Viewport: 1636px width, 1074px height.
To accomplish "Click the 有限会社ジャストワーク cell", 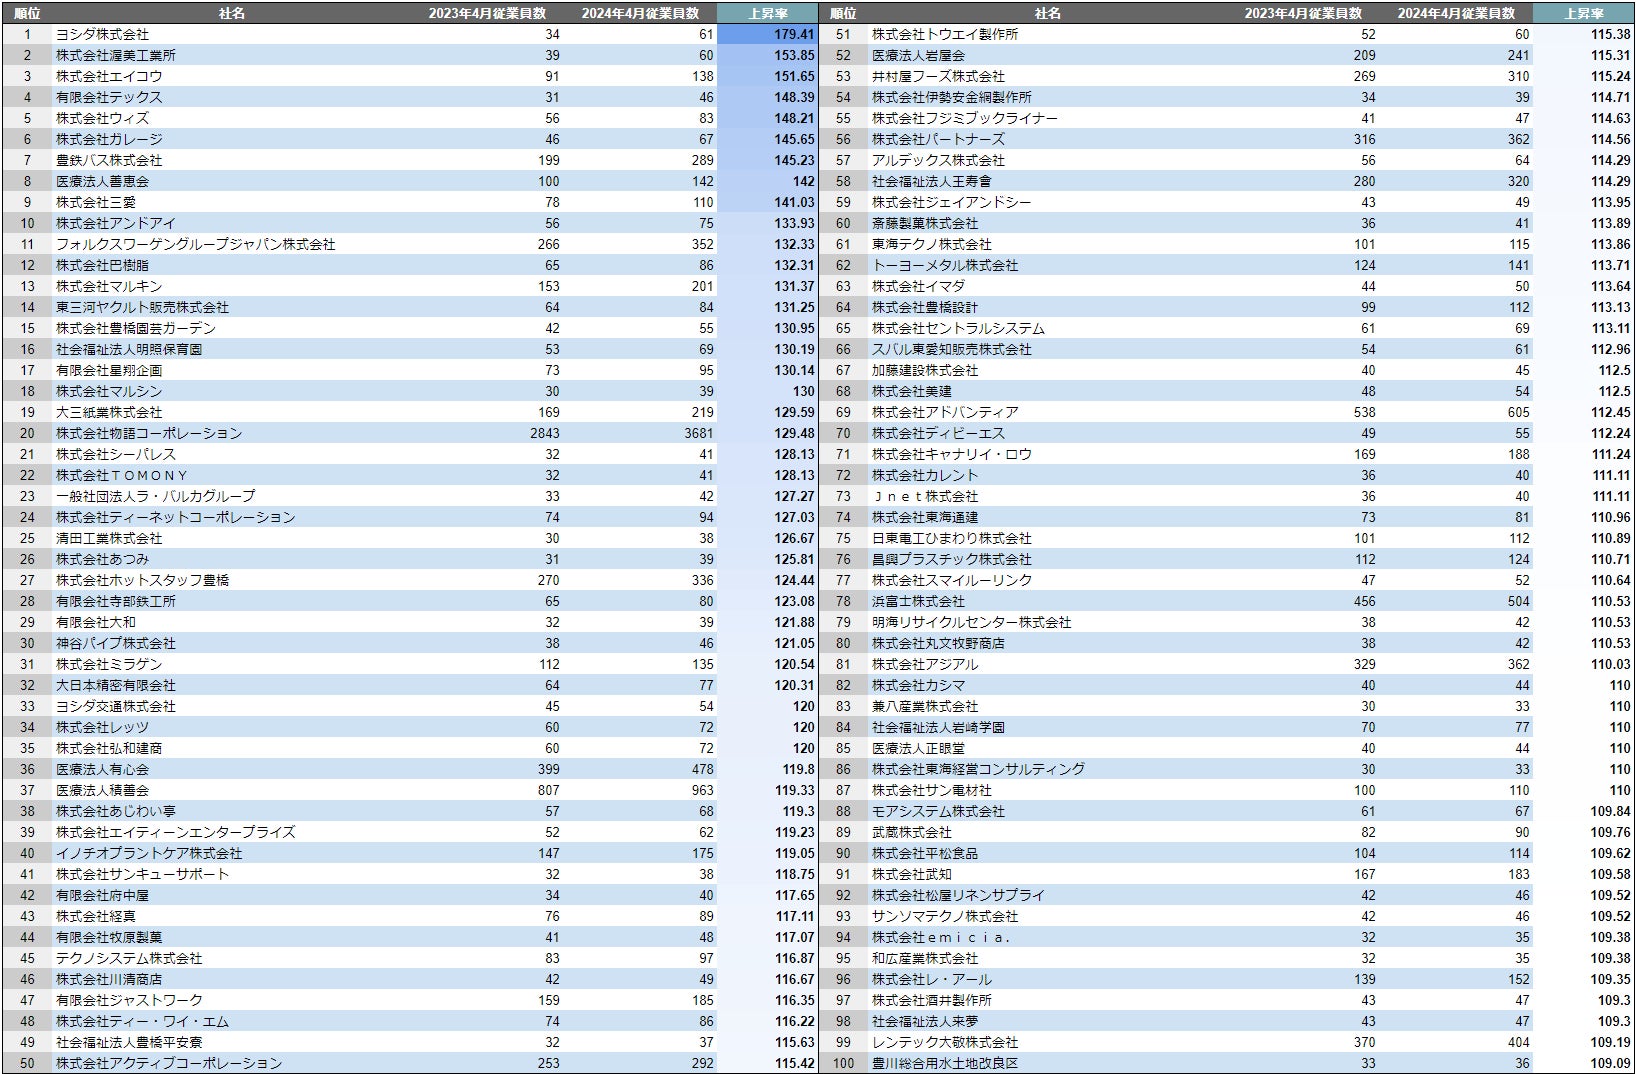I will point(129,1000).
